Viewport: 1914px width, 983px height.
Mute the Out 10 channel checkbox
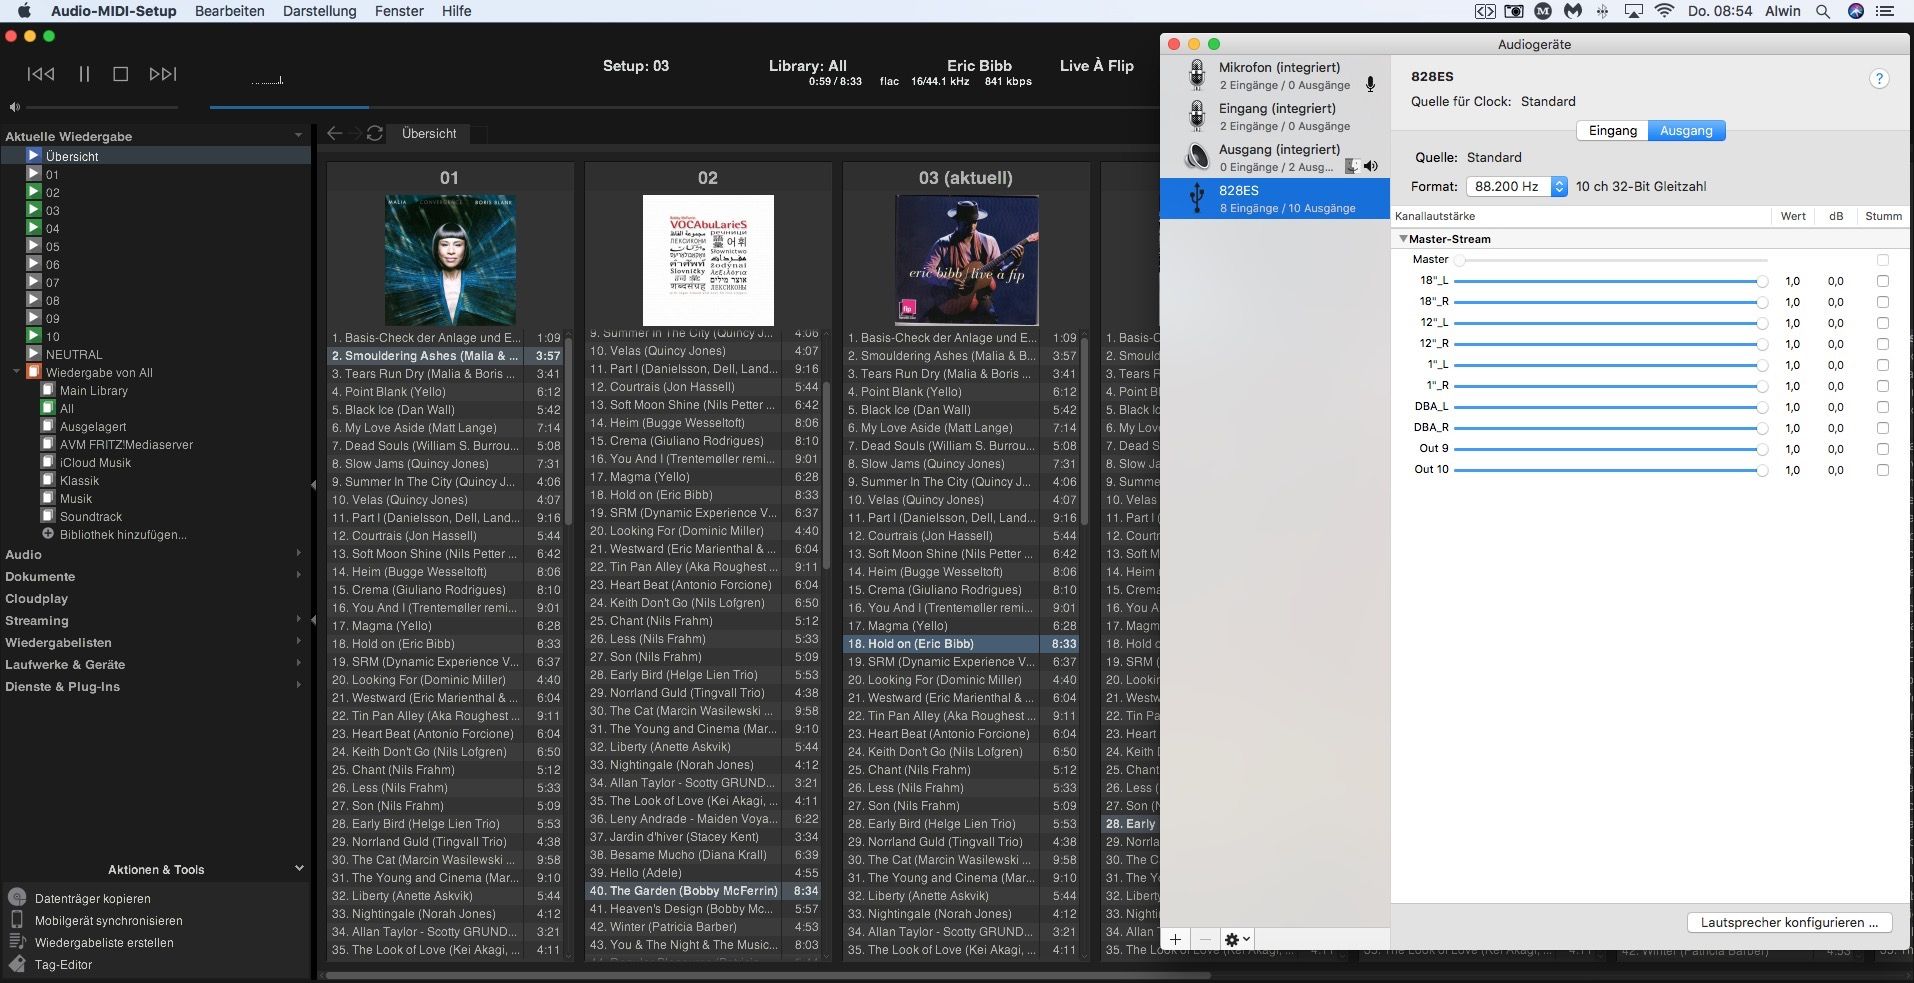[1883, 470]
